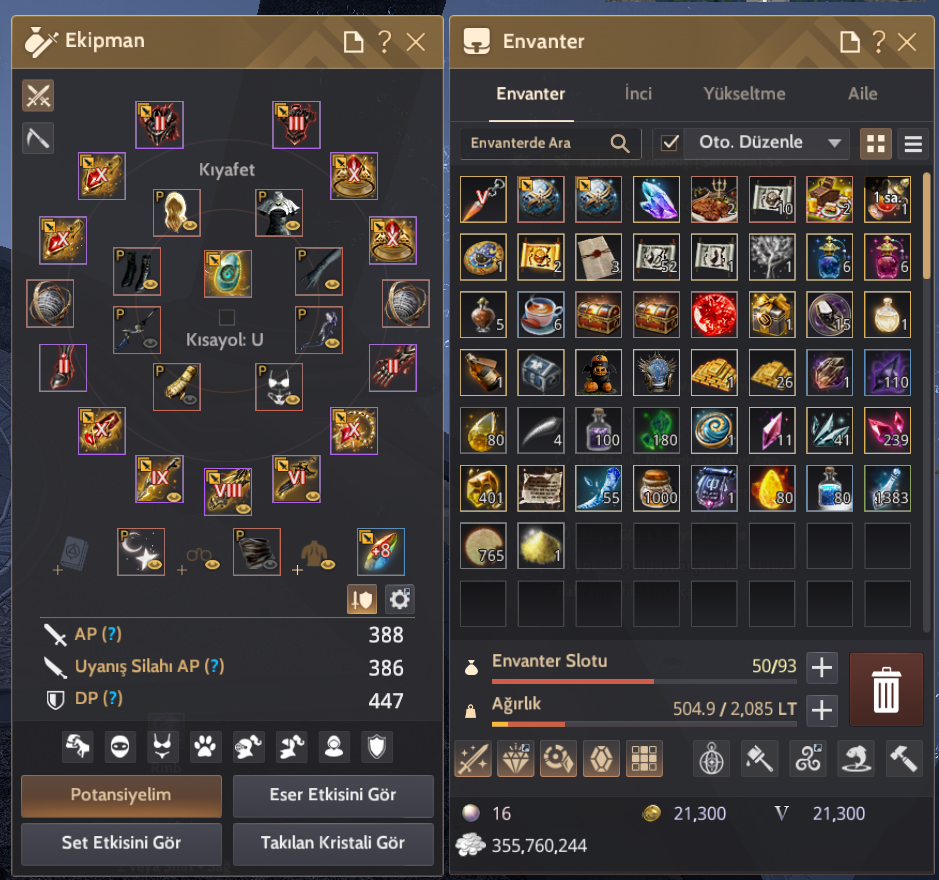Image resolution: width=939 pixels, height=880 pixels.
Task: Switch to list view of inventory
Action: coord(913,144)
